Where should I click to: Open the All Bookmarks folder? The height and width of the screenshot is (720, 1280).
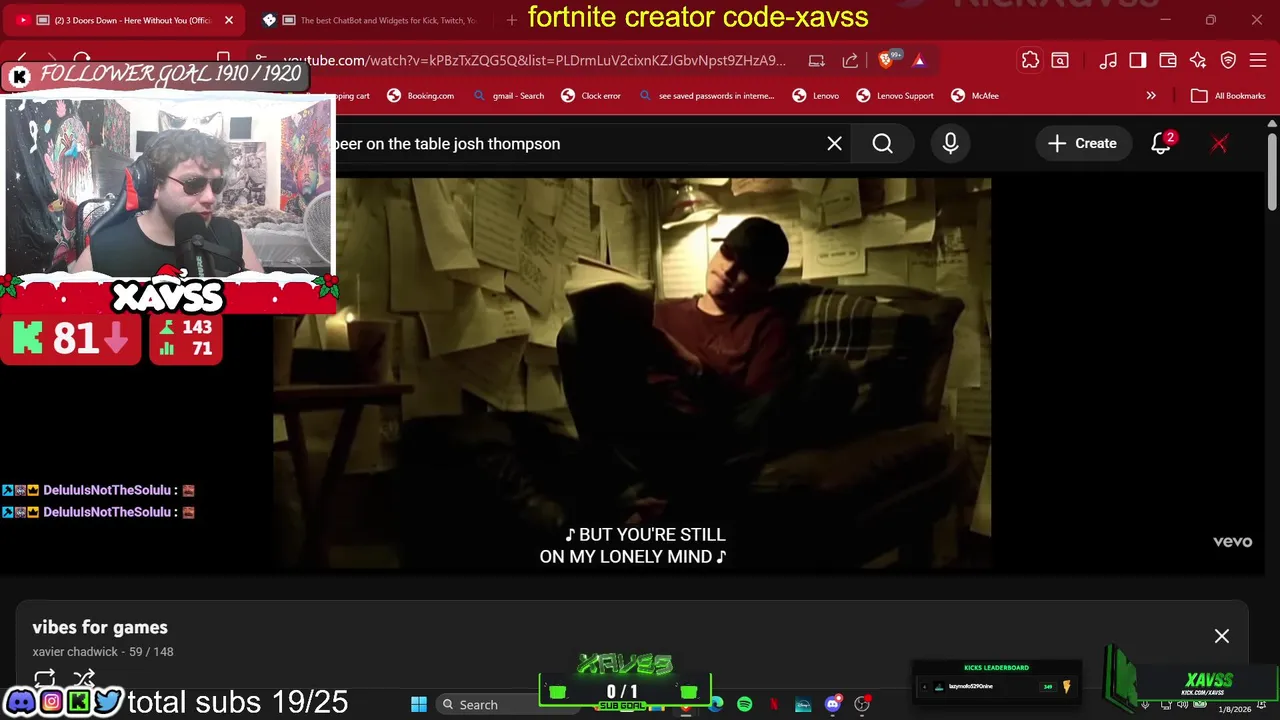coord(1229,96)
